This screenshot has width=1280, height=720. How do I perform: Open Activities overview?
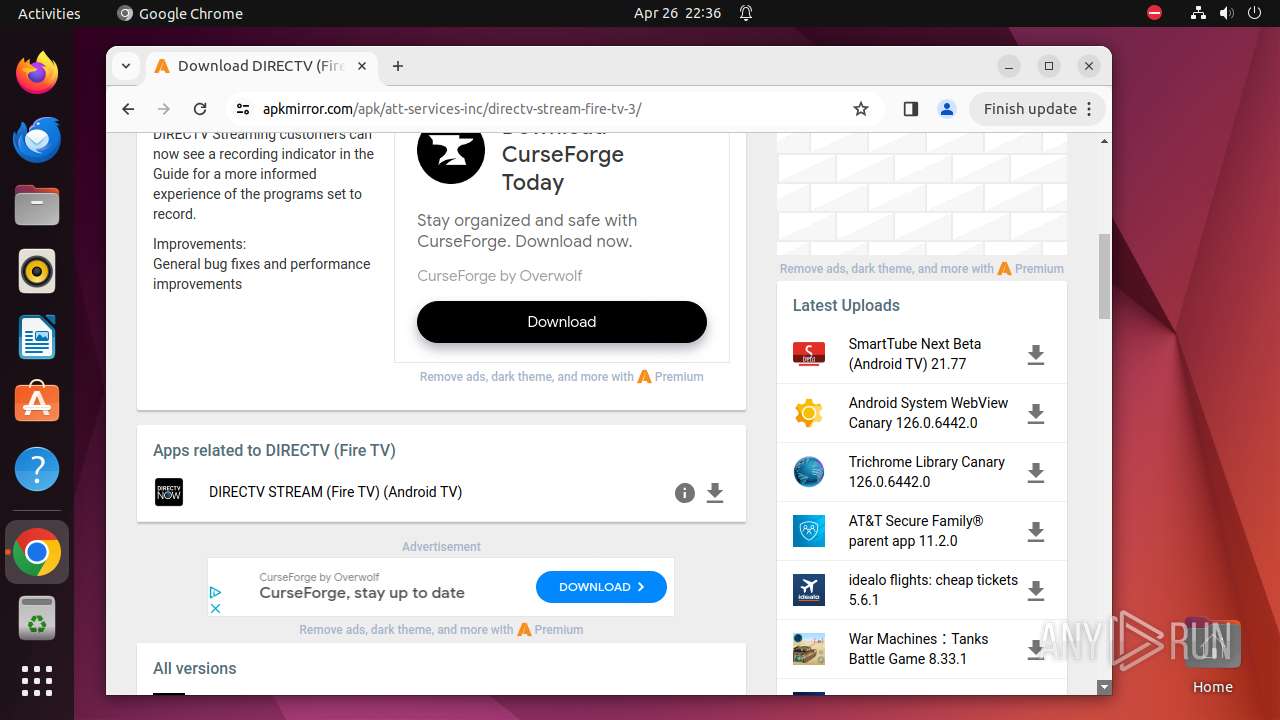[x=49, y=13]
